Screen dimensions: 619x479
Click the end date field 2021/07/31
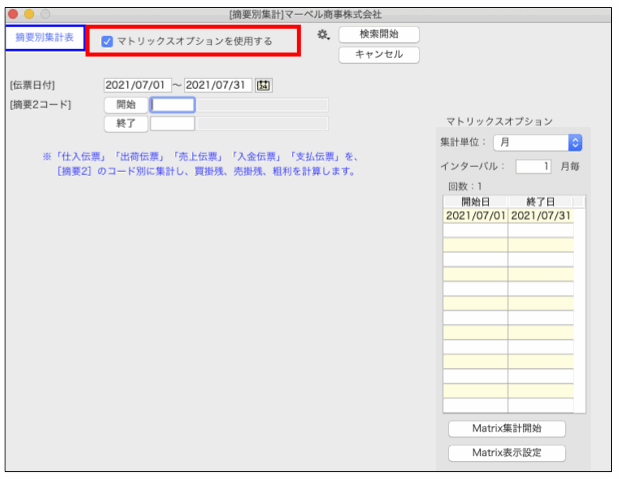click(218, 85)
